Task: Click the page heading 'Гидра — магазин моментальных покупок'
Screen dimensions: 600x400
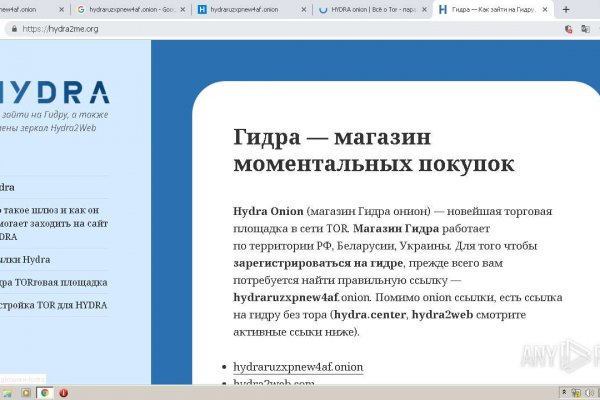Action: (x=373, y=149)
